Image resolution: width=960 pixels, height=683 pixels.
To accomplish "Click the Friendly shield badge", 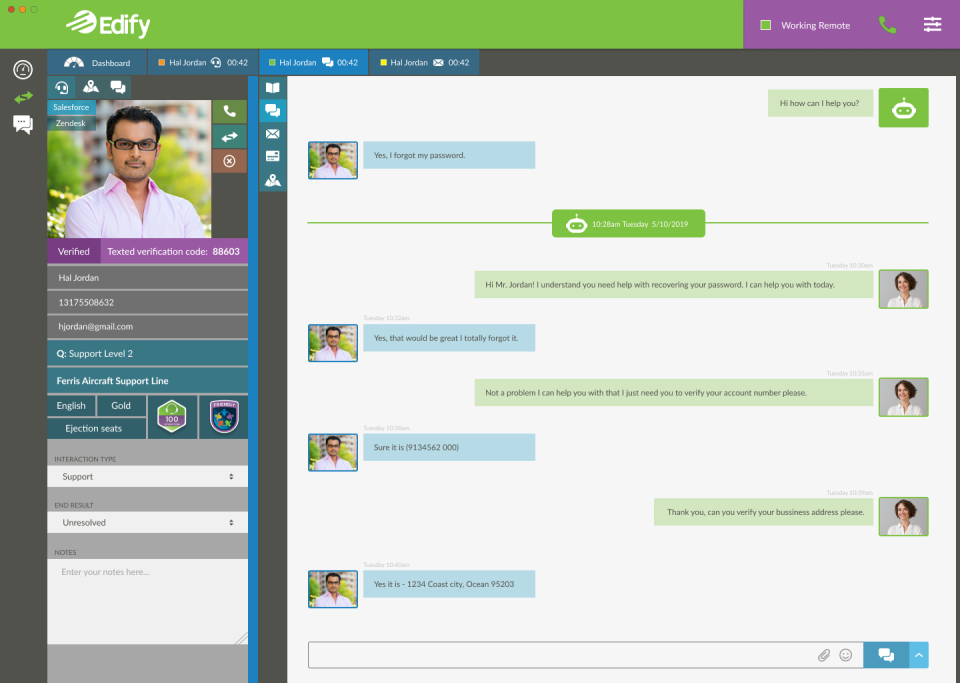I will (224, 417).
